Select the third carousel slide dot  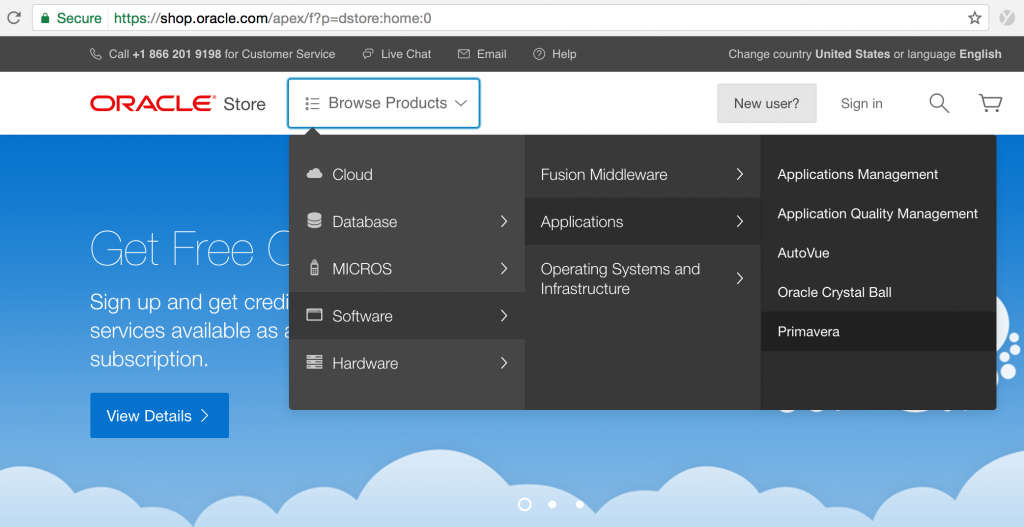[580, 504]
